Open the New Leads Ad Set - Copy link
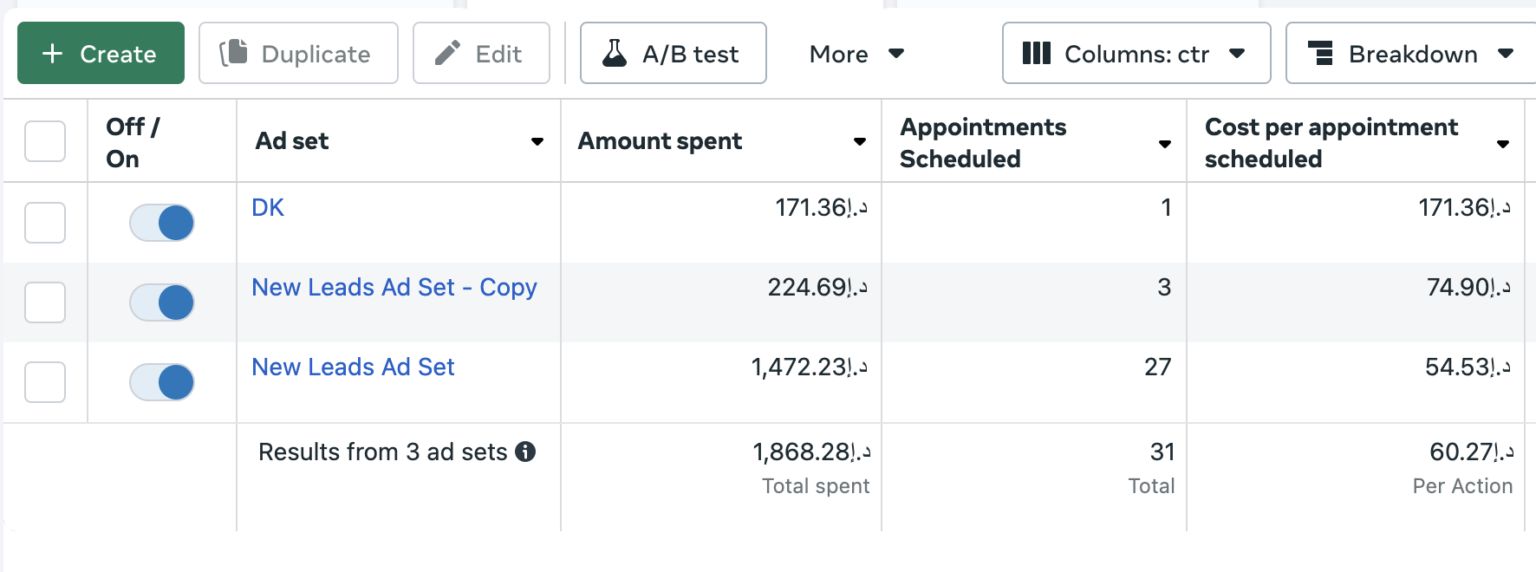Viewport: 1536px width, 572px height. [x=394, y=288]
